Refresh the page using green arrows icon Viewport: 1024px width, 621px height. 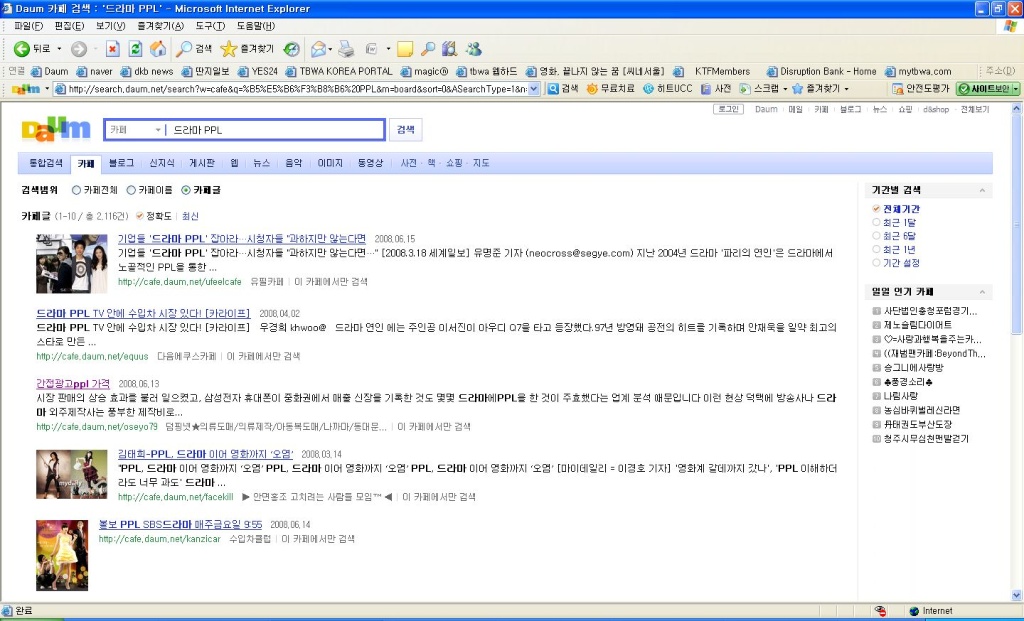click(x=135, y=49)
